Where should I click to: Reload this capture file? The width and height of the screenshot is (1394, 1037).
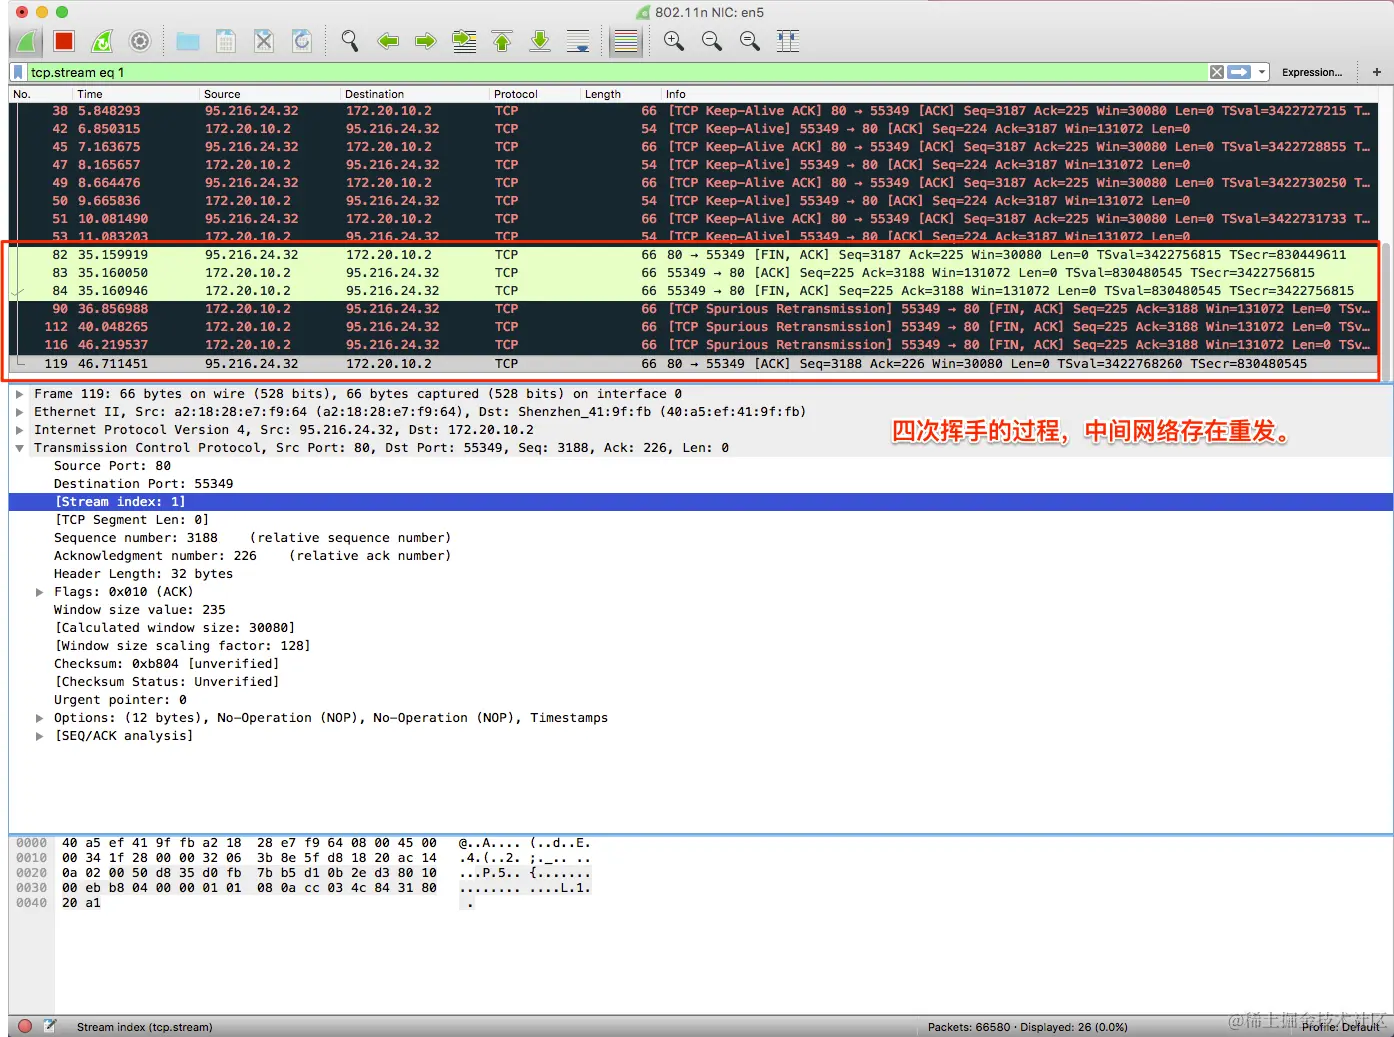tap(302, 41)
